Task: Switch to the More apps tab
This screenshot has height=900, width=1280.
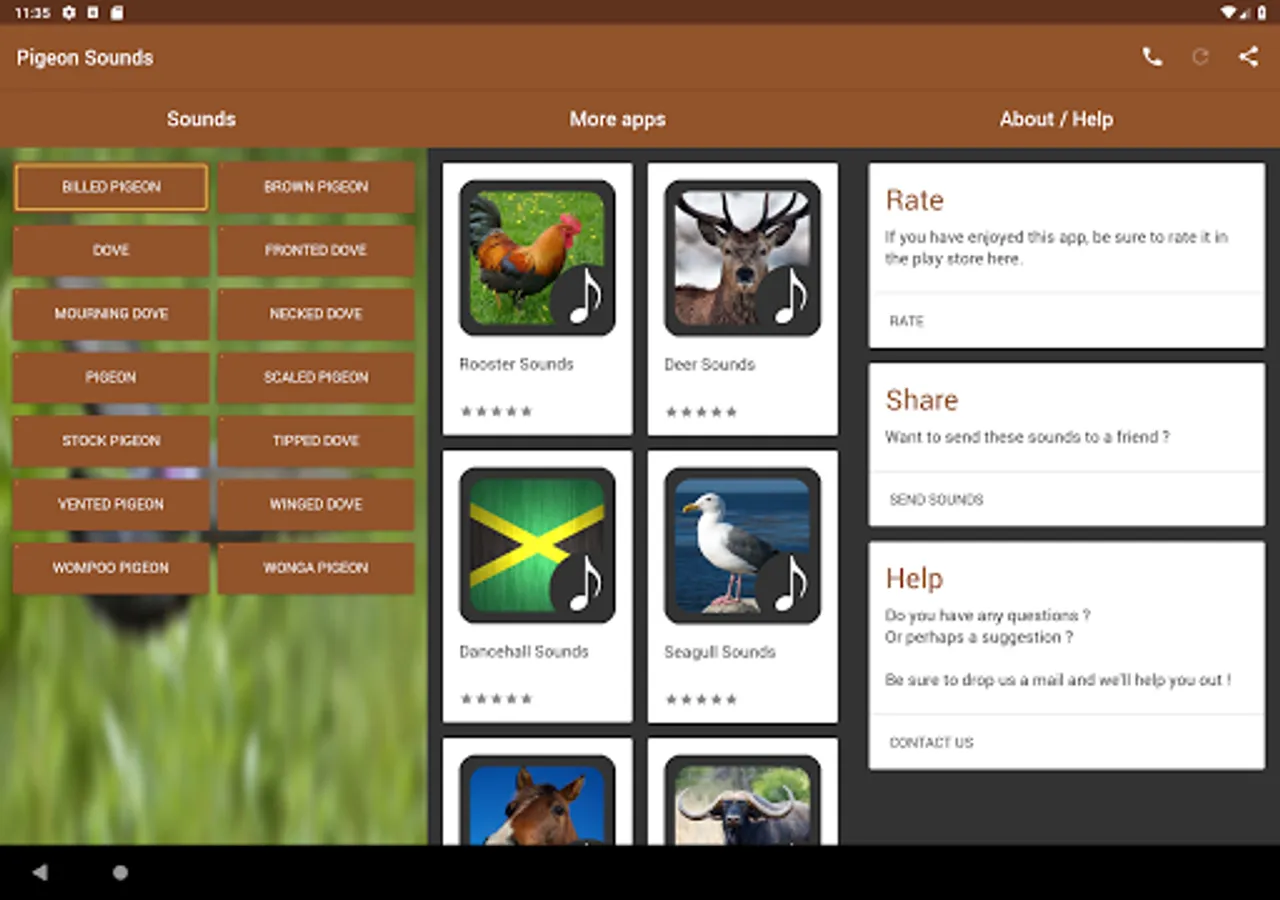Action: pos(617,119)
